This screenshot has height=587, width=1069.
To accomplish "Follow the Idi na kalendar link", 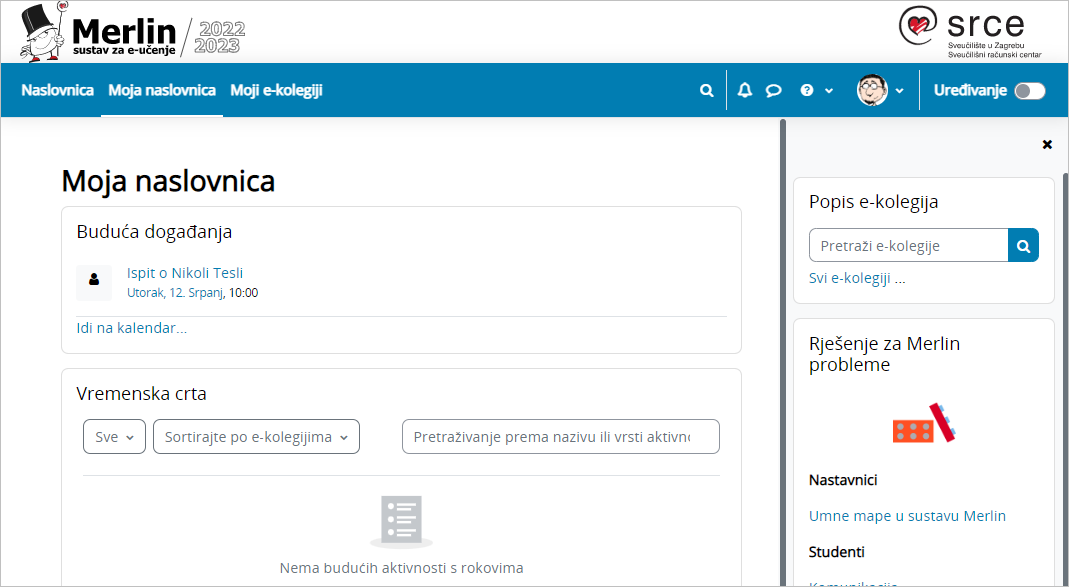I will (132, 328).
